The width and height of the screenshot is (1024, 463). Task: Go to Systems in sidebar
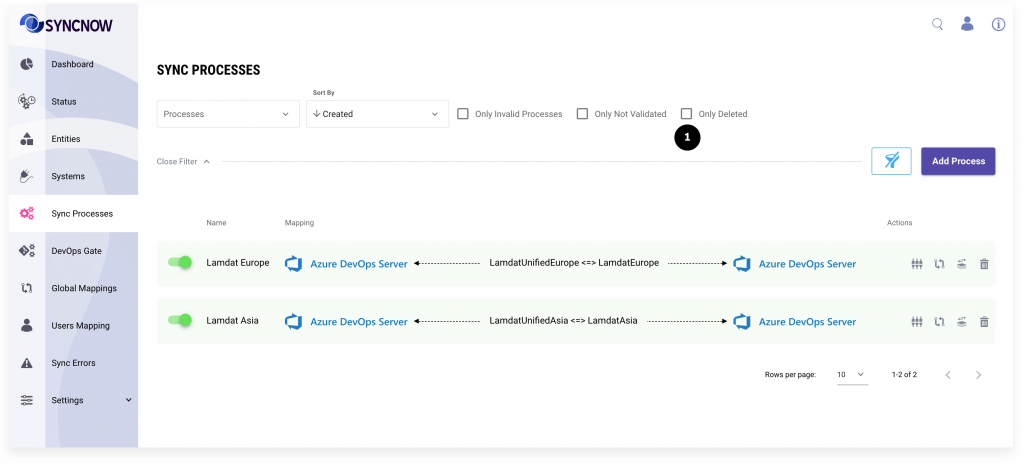click(x=68, y=176)
